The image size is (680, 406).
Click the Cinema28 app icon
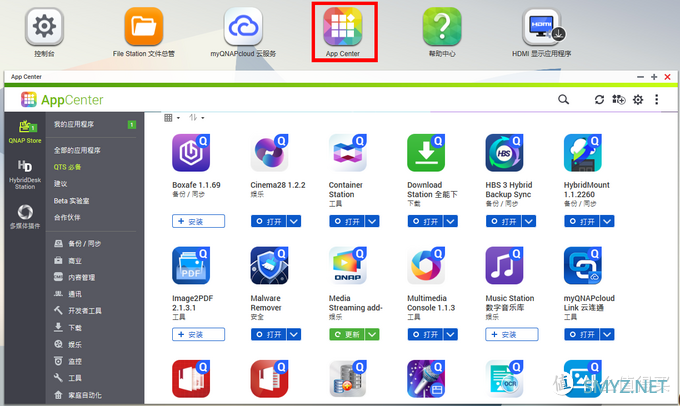(x=269, y=153)
